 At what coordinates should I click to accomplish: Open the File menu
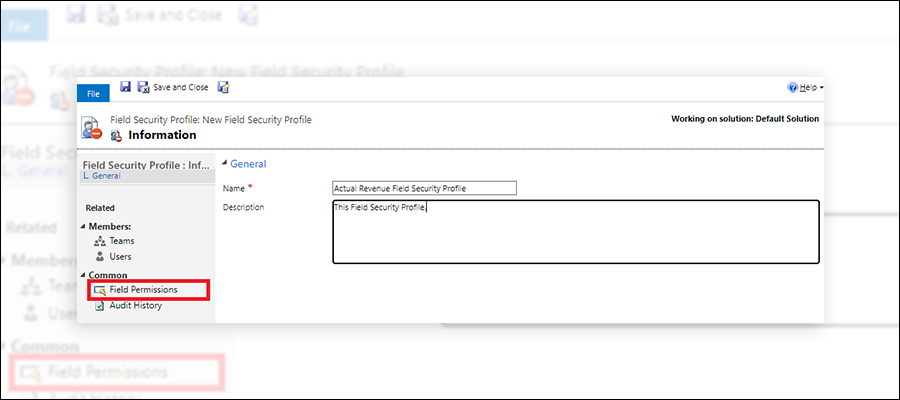93,94
